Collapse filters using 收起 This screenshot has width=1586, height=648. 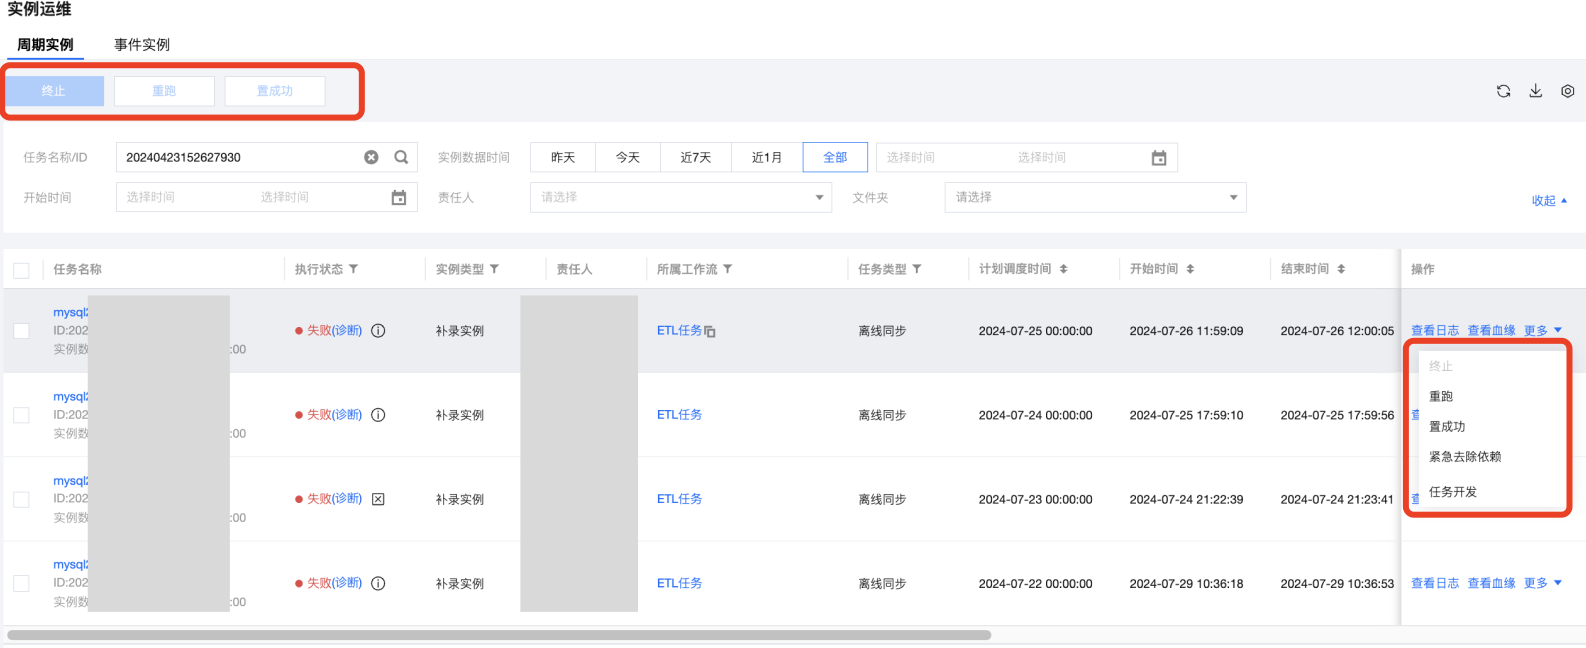pos(1548,201)
